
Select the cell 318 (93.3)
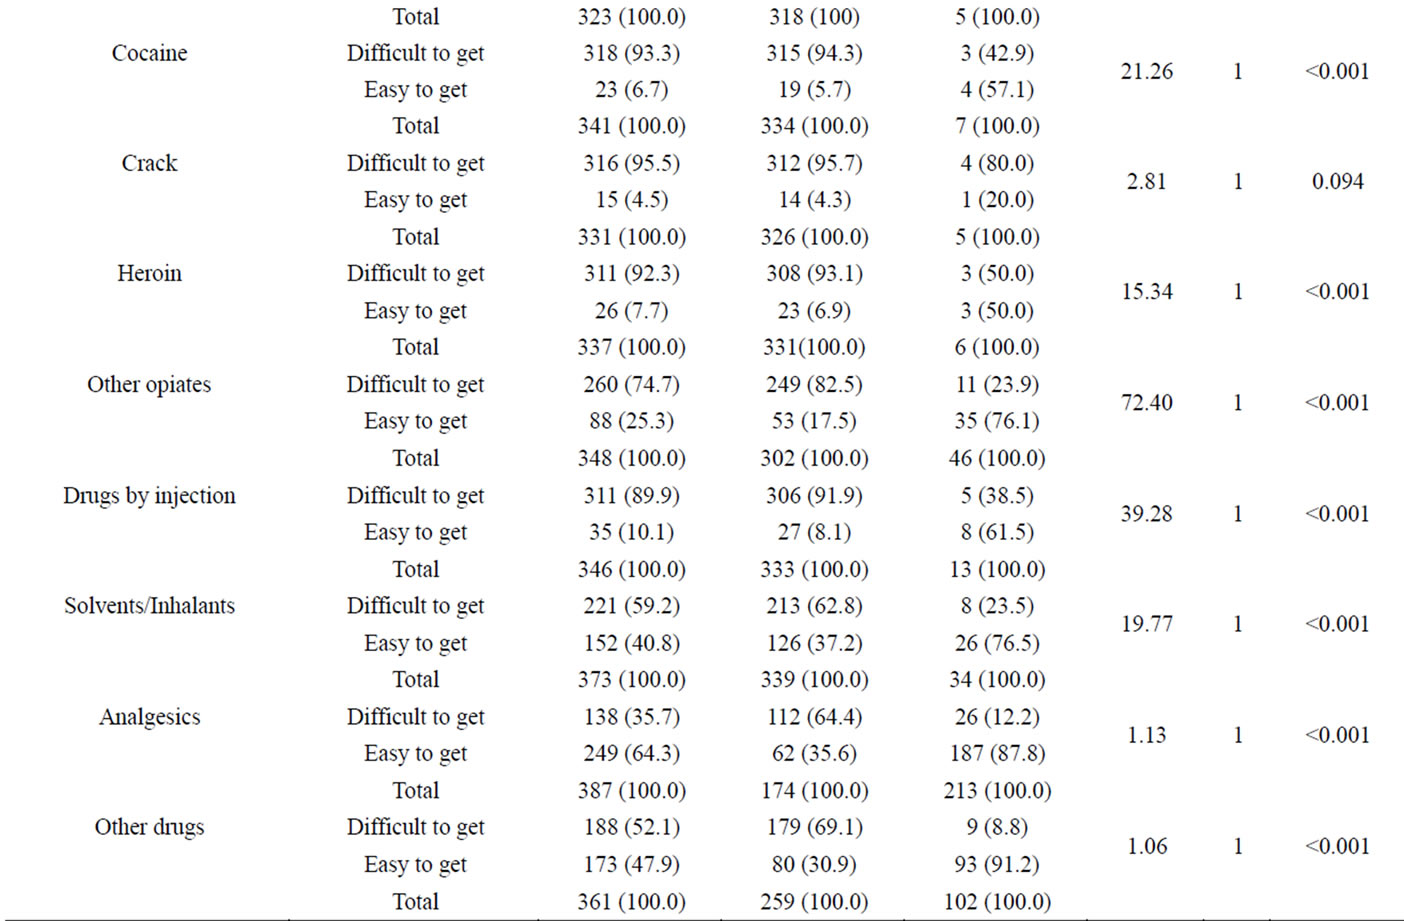[x=631, y=53]
